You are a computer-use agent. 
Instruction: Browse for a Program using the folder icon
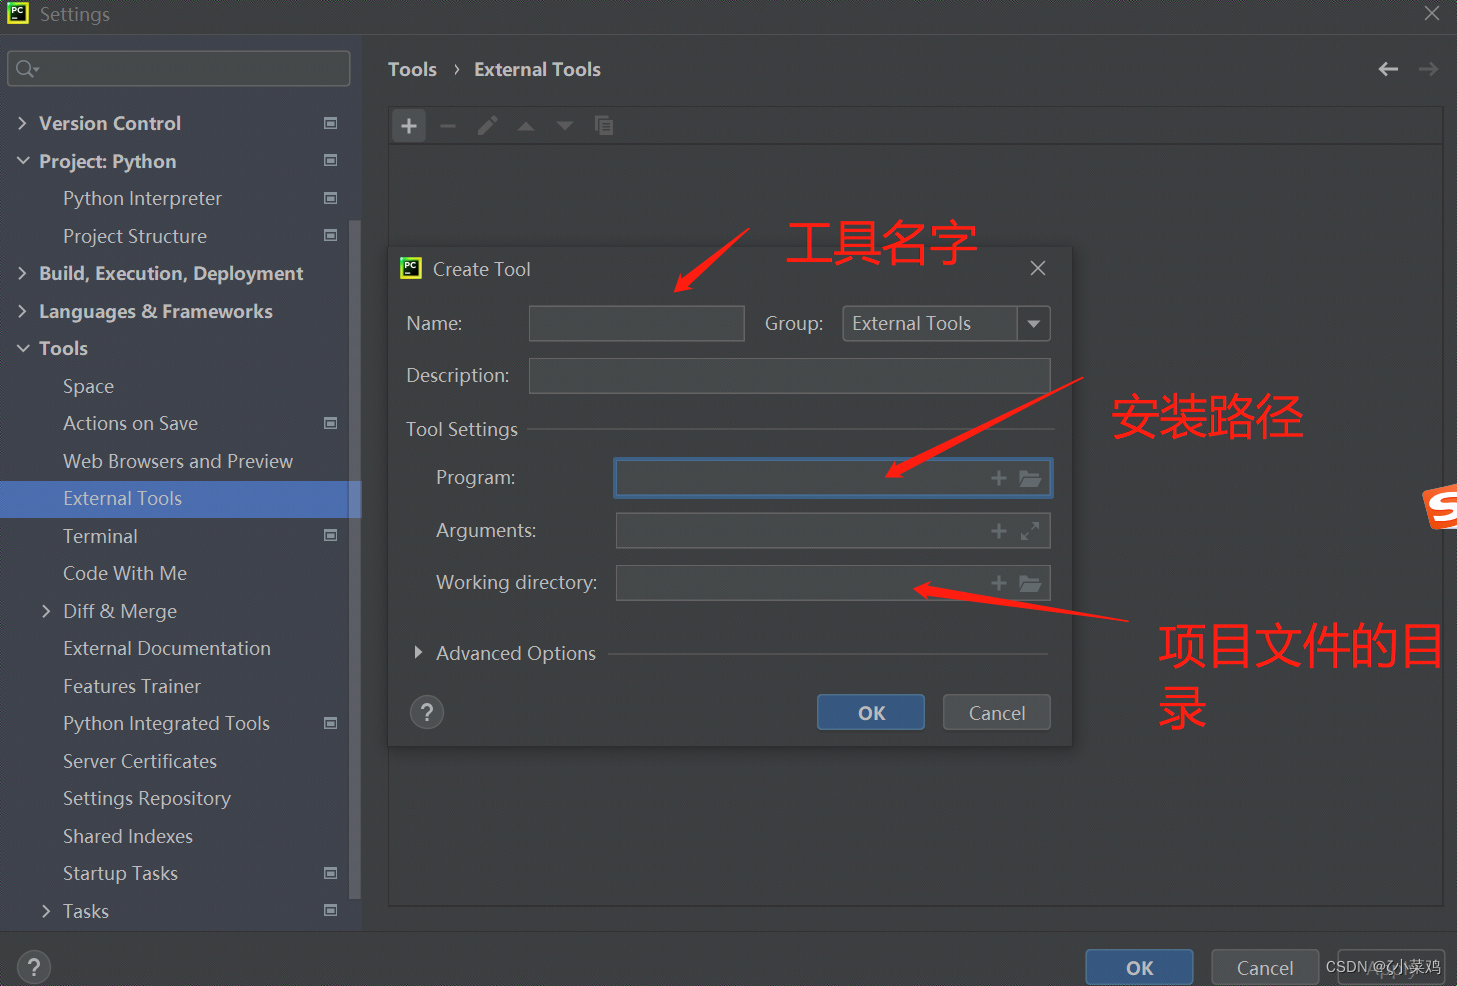click(1030, 478)
